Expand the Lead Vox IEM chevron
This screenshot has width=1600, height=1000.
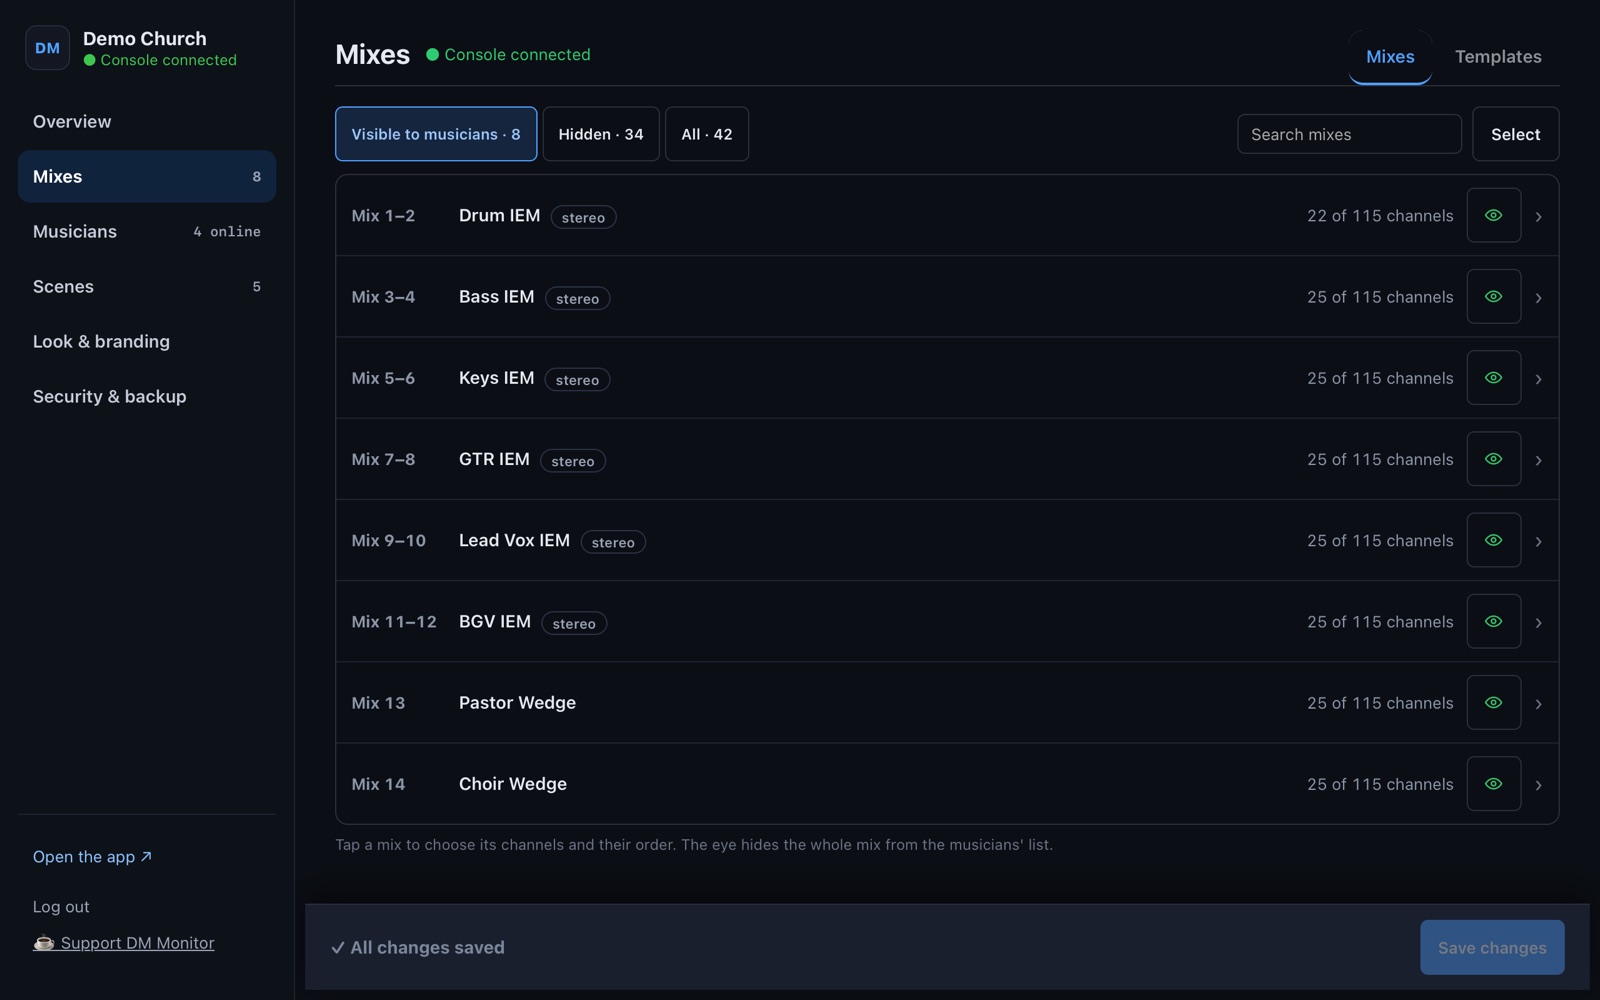pos(1538,541)
